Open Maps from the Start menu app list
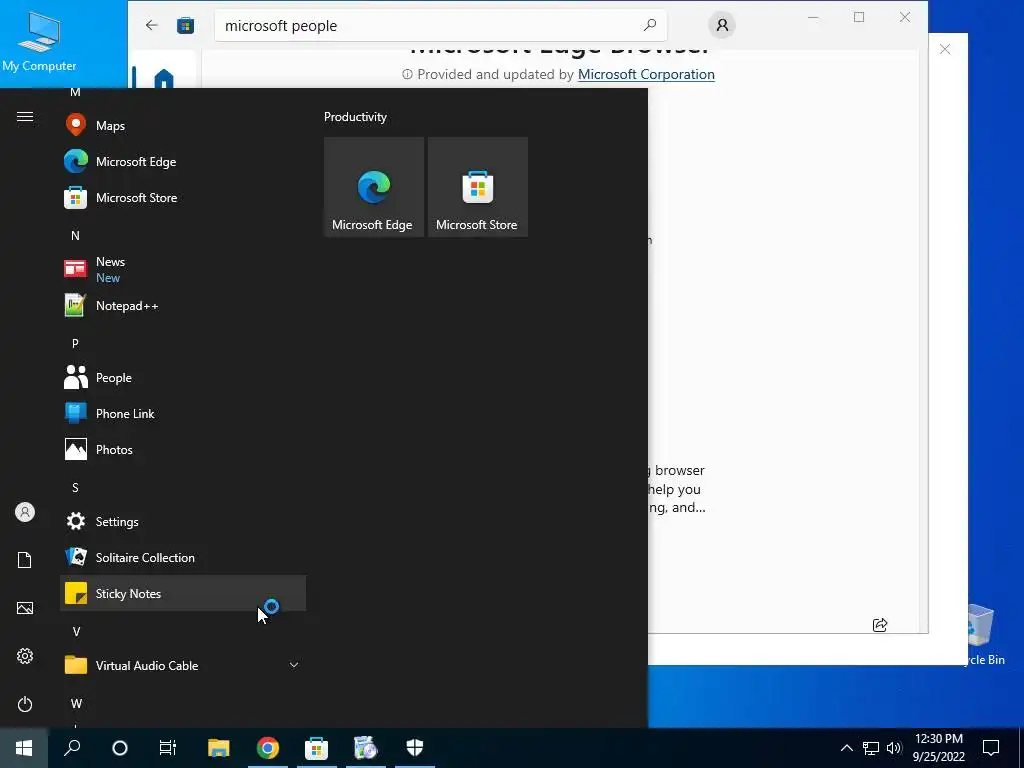 (183, 125)
